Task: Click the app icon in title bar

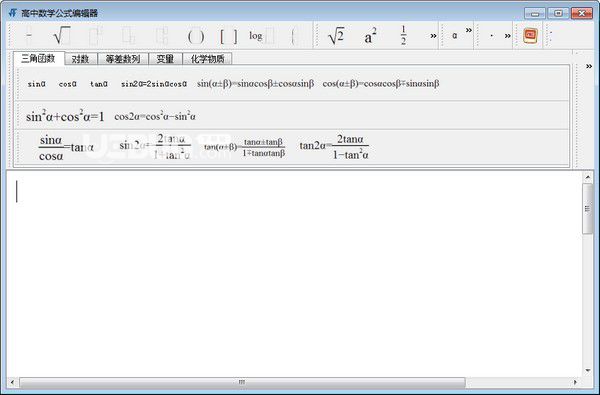Action: tap(13, 13)
